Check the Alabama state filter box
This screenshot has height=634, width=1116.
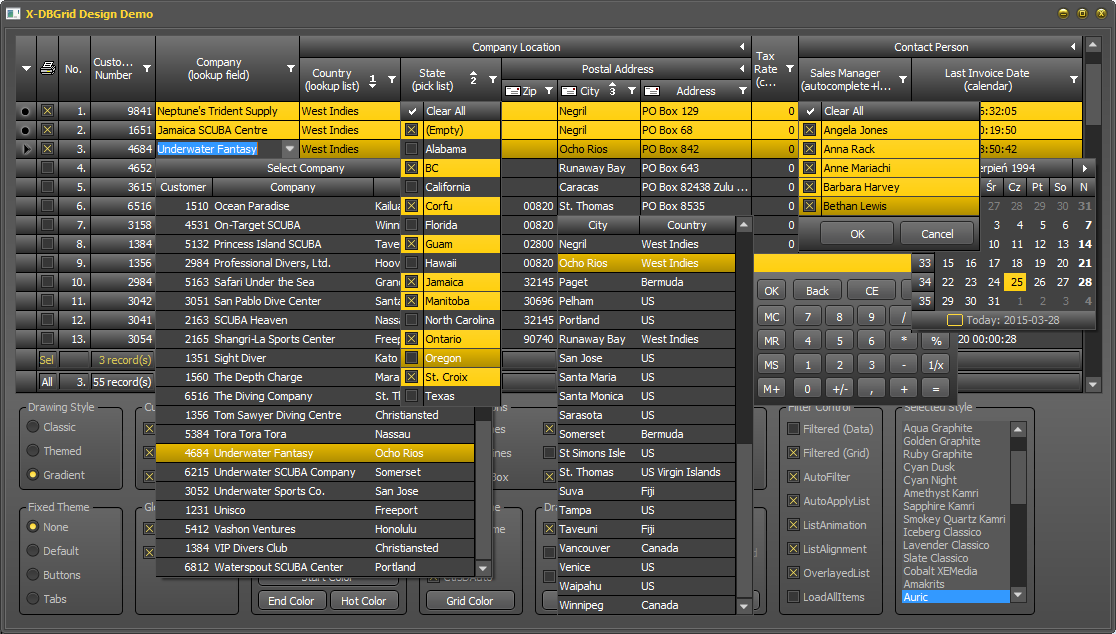pyautogui.click(x=411, y=149)
